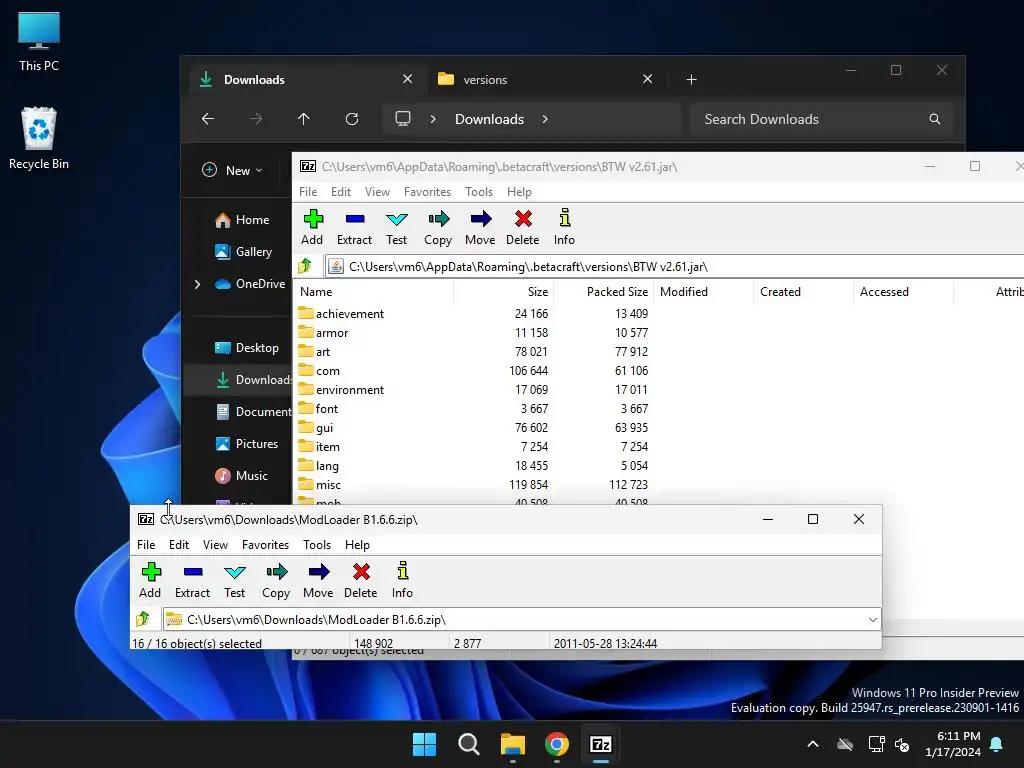
Task: Sort by Name column in jar window
Action: pos(374,292)
